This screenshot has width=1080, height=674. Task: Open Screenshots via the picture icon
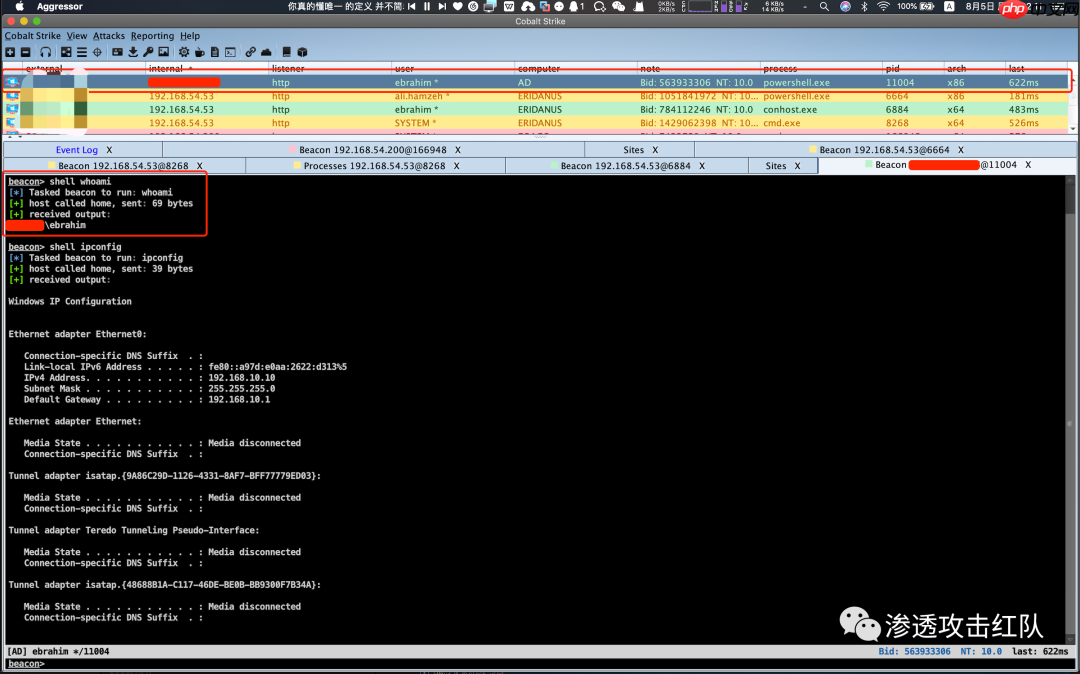(x=163, y=52)
